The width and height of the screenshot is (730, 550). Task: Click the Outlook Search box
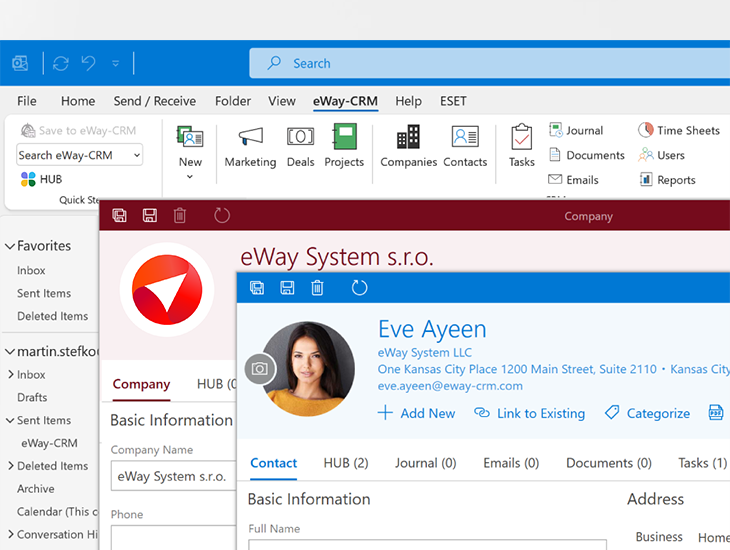[x=490, y=63]
